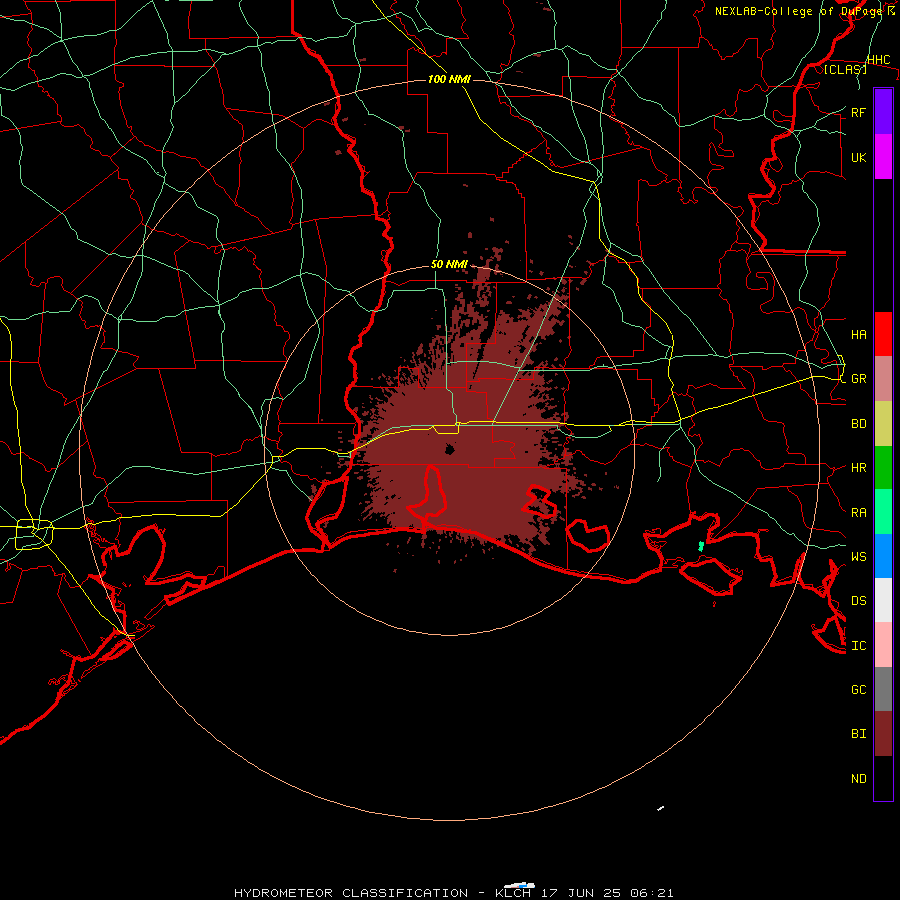This screenshot has height=900, width=900.
Task: Click the 17 JUN 25 06:21 timestamp
Action: [x=607, y=893]
